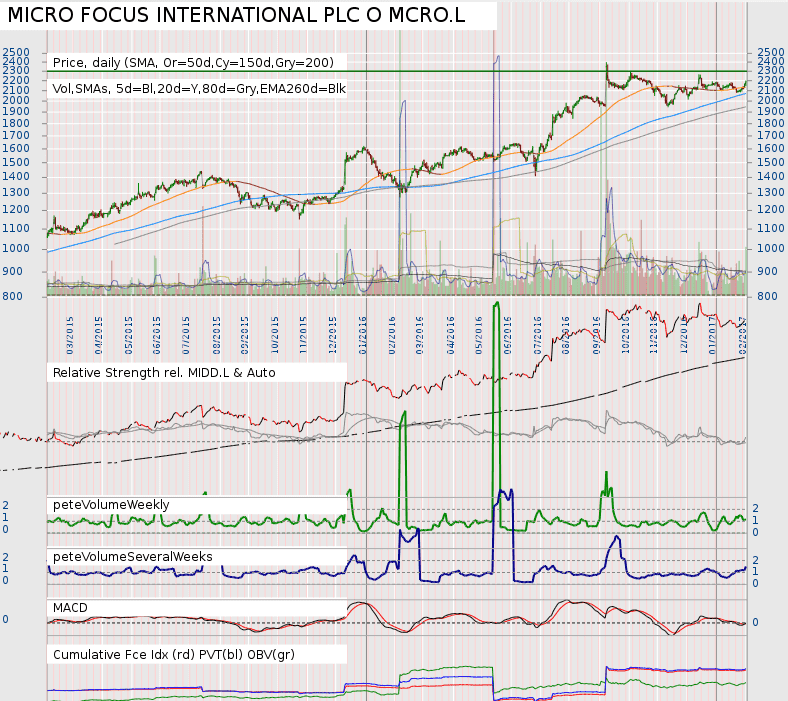Click the 2500 value on left price axis
788x701 pixels.
[16, 52]
